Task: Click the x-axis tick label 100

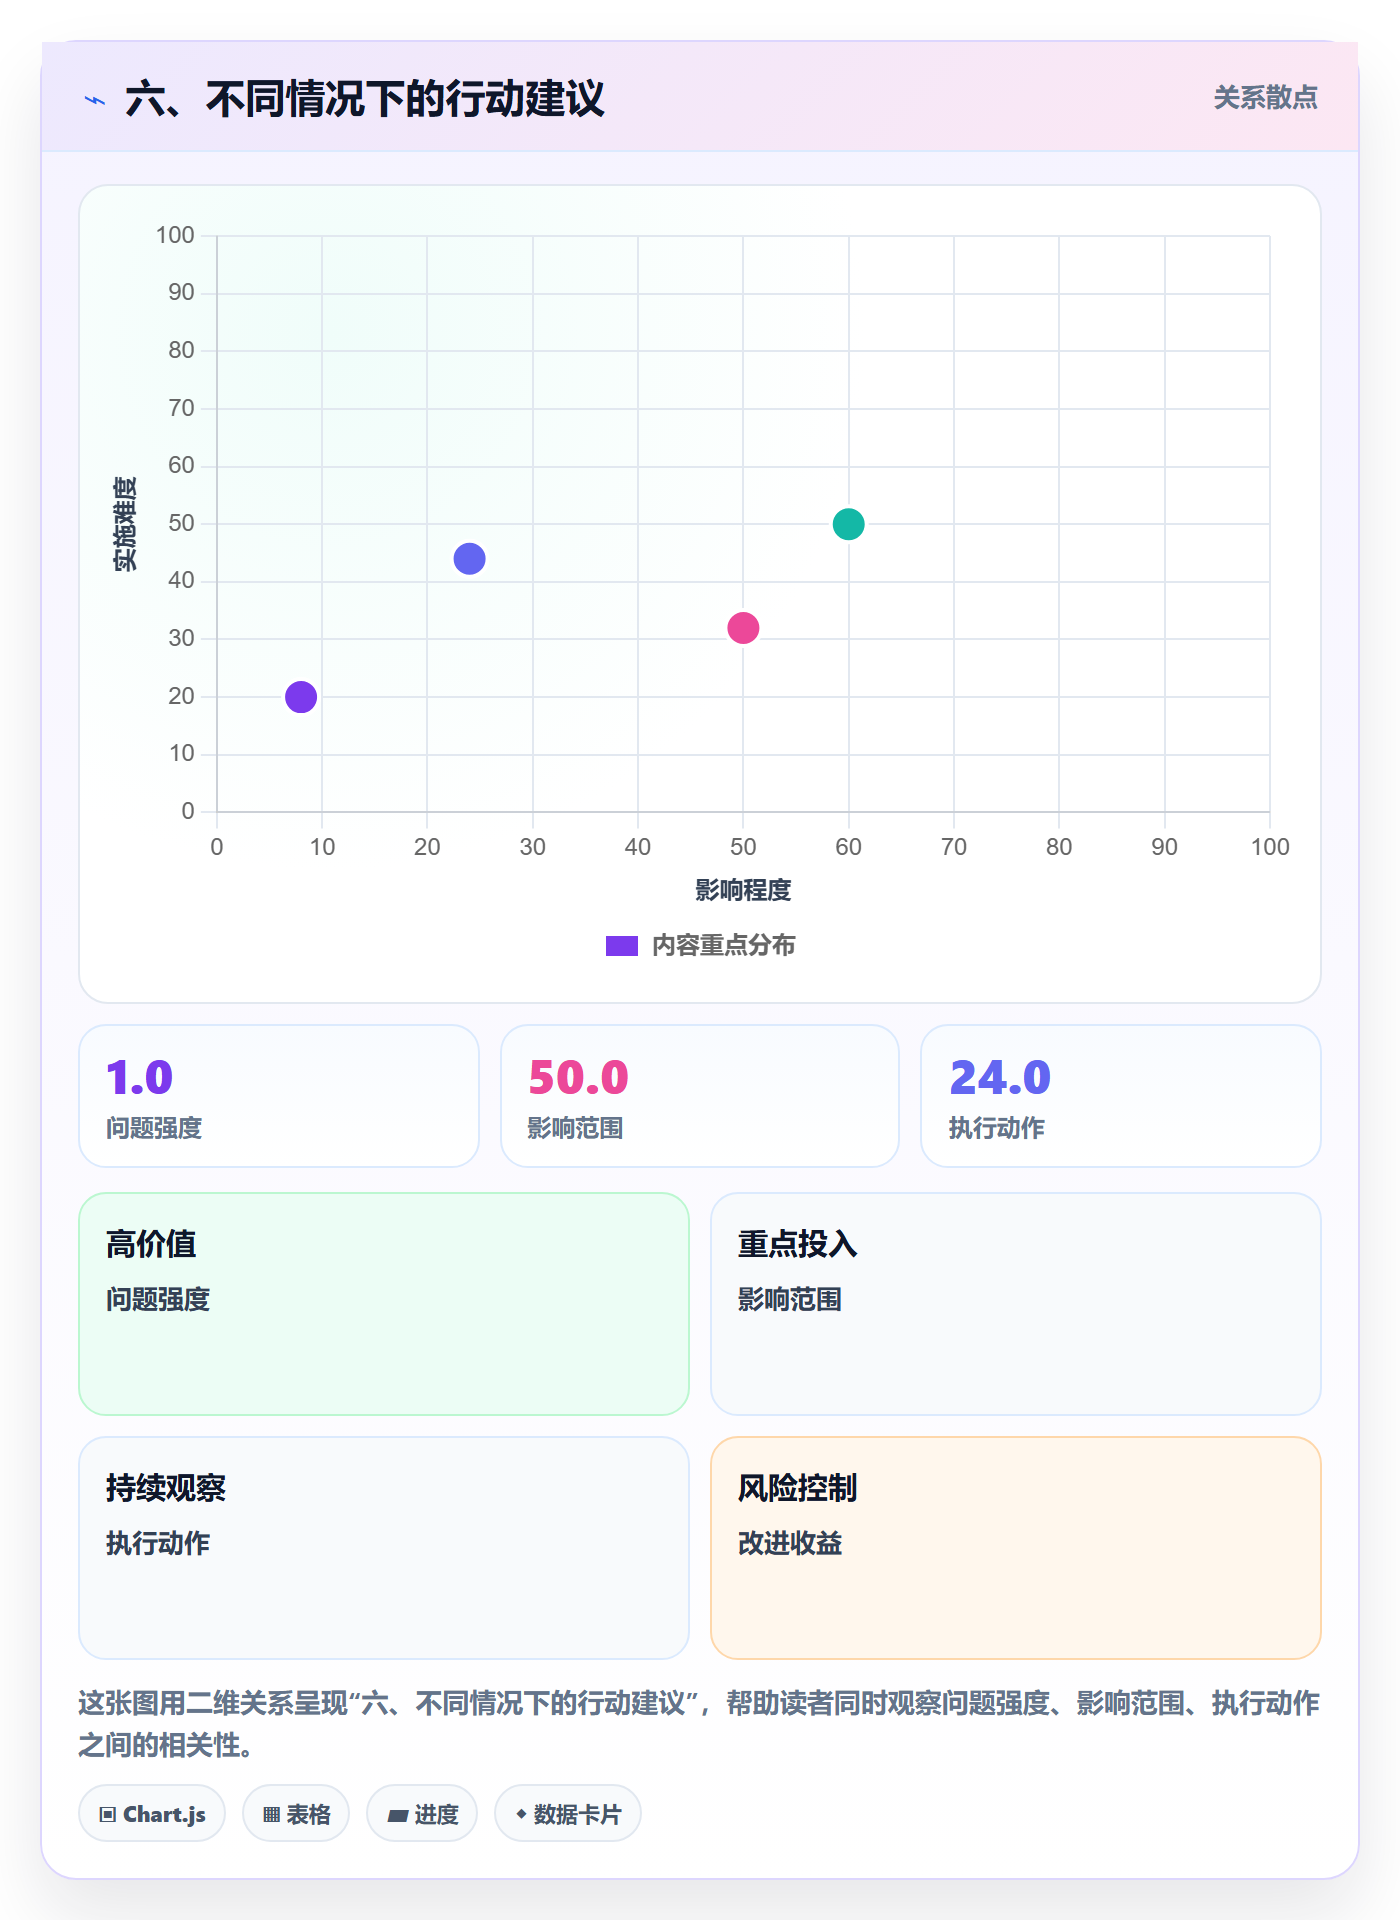Action: point(1270,848)
